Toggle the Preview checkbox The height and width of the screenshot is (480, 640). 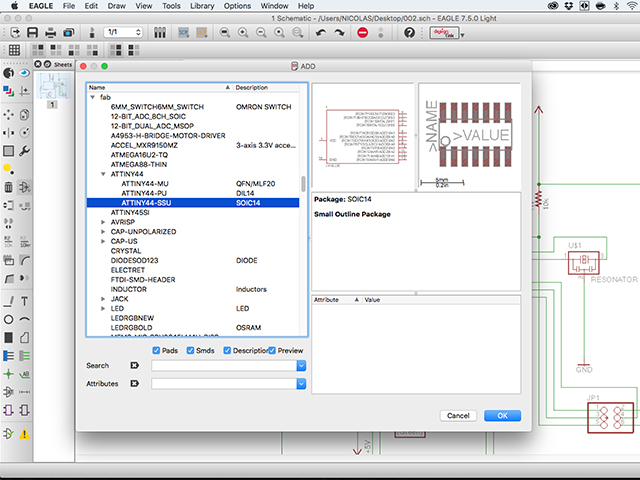click(272, 351)
